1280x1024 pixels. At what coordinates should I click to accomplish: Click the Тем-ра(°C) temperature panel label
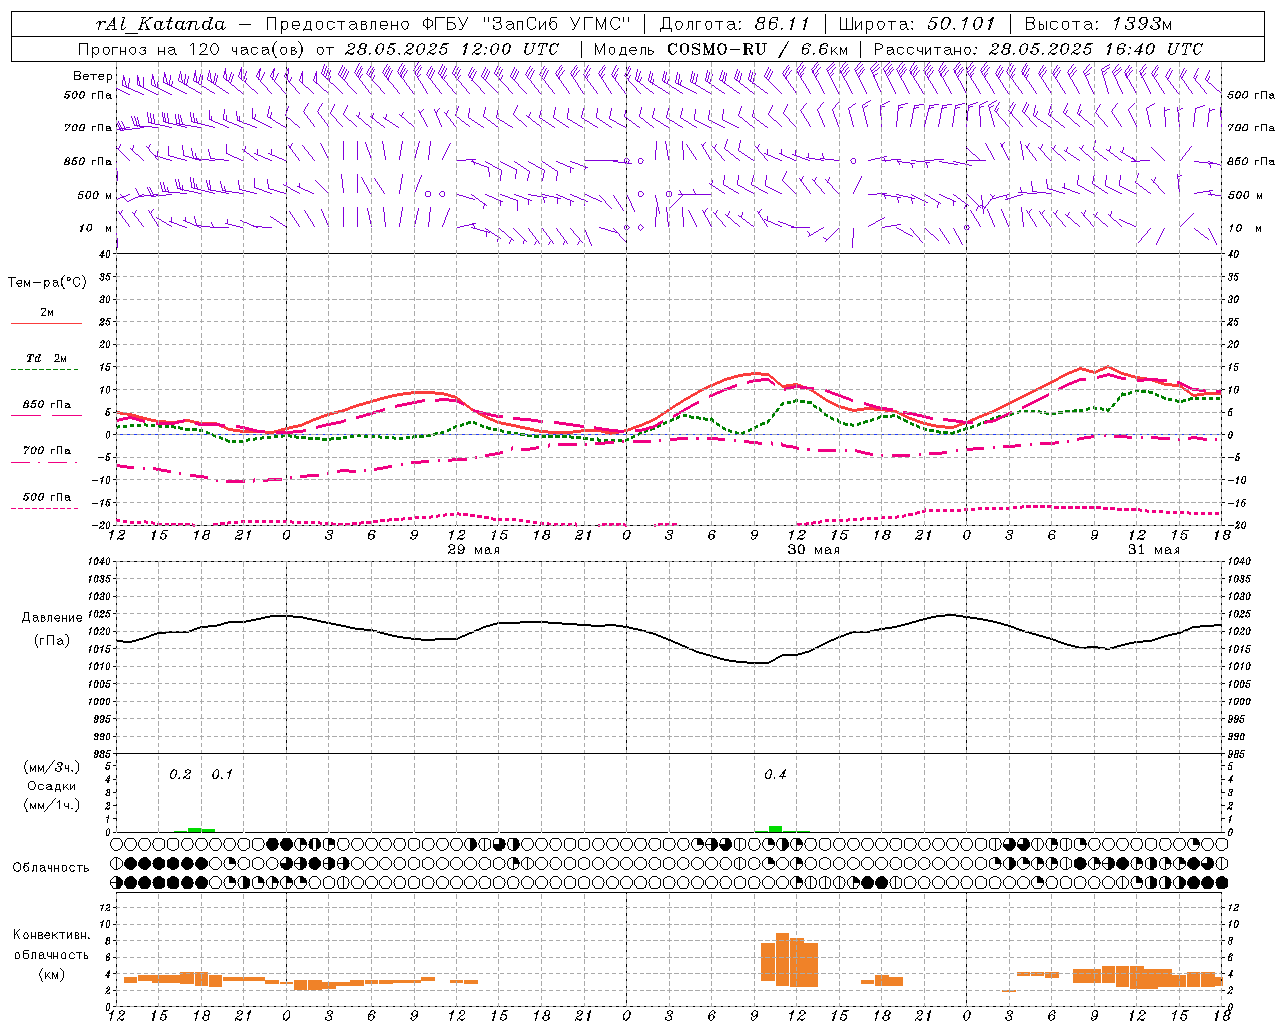click(x=47, y=283)
